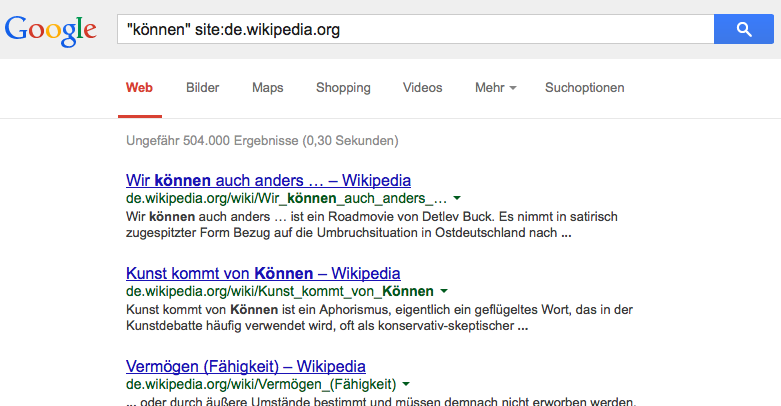Switch to the Bilder tab
Viewport: 781px width, 406px height.
coord(202,88)
